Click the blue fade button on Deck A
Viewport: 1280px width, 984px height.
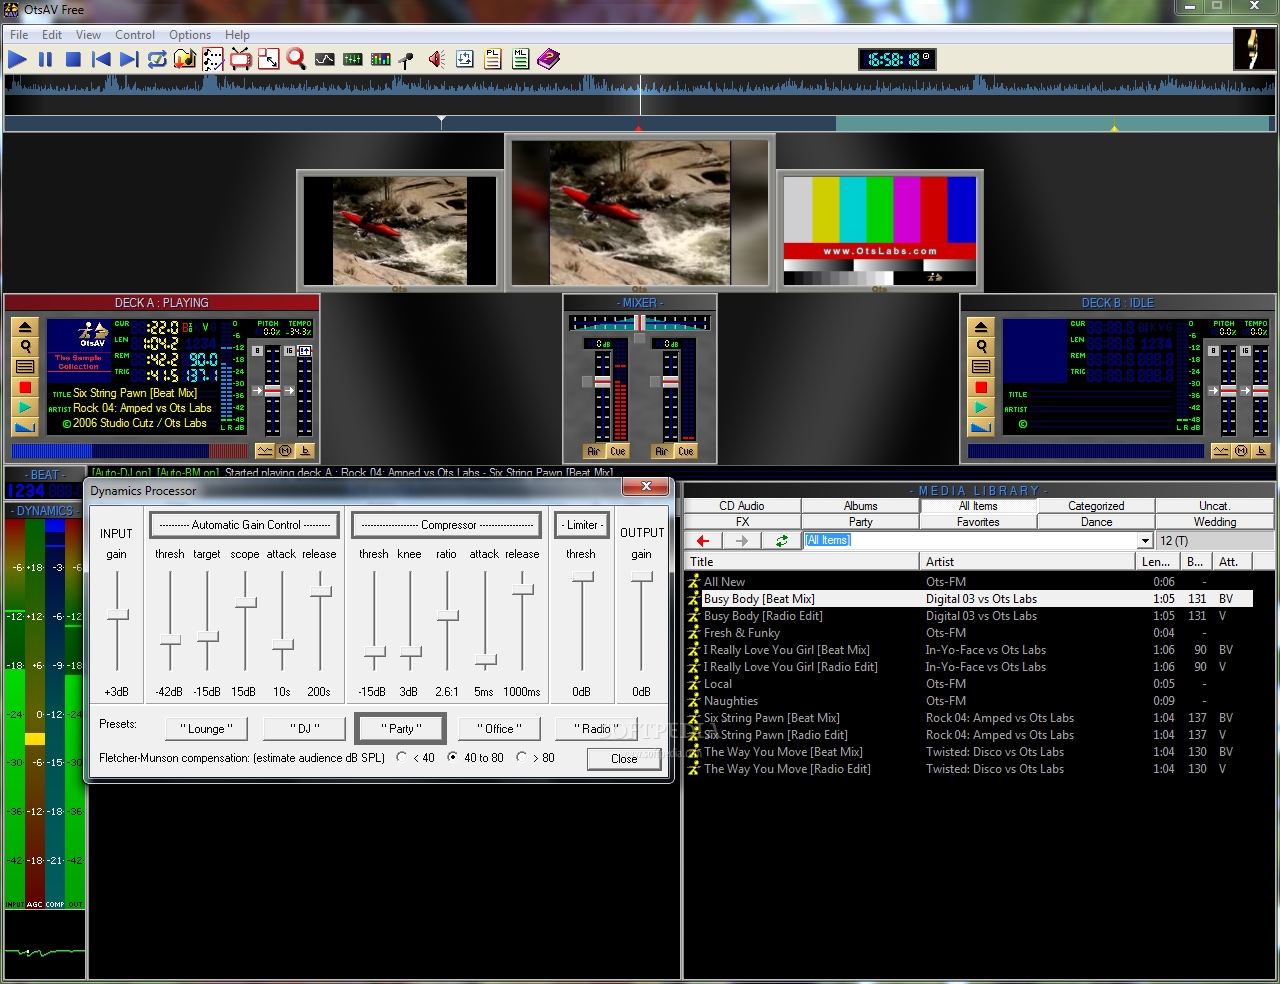pyautogui.click(x=25, y=427)
